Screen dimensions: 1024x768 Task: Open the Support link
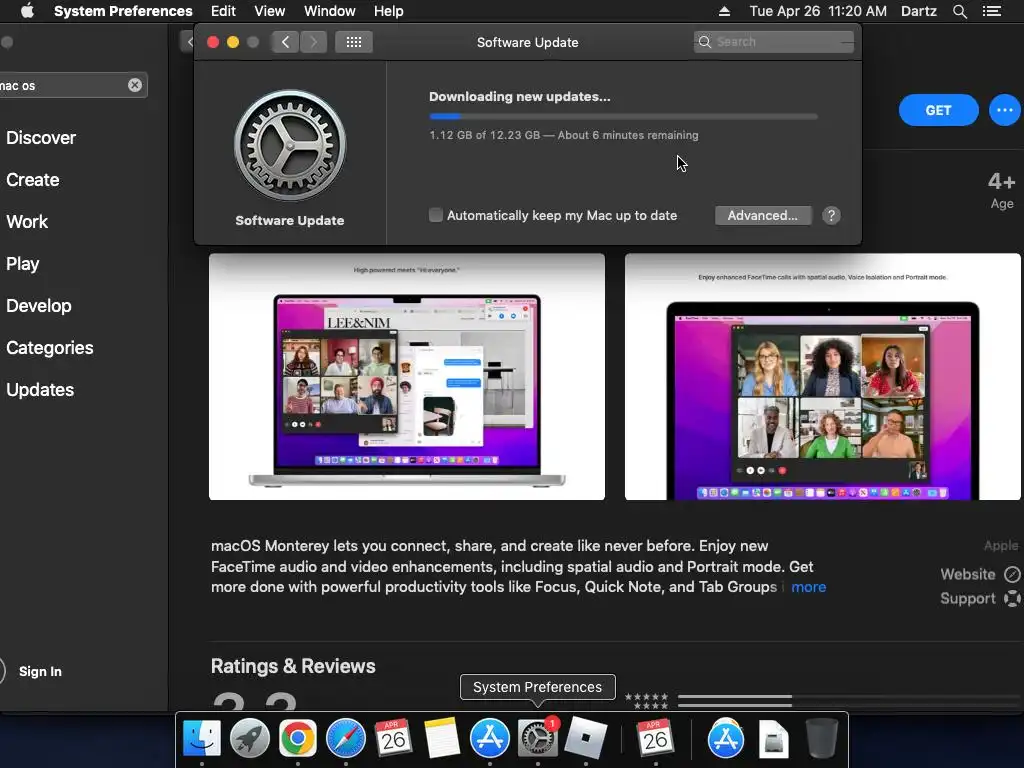(x=968, y=599)
